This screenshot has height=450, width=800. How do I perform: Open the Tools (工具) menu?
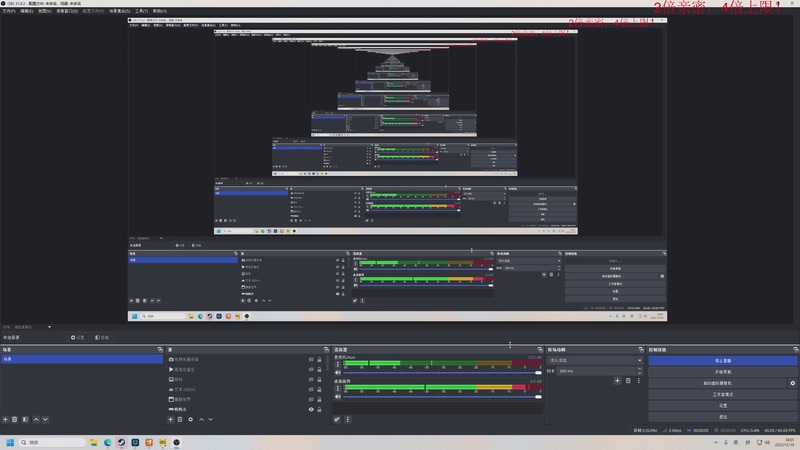(141, 11)
